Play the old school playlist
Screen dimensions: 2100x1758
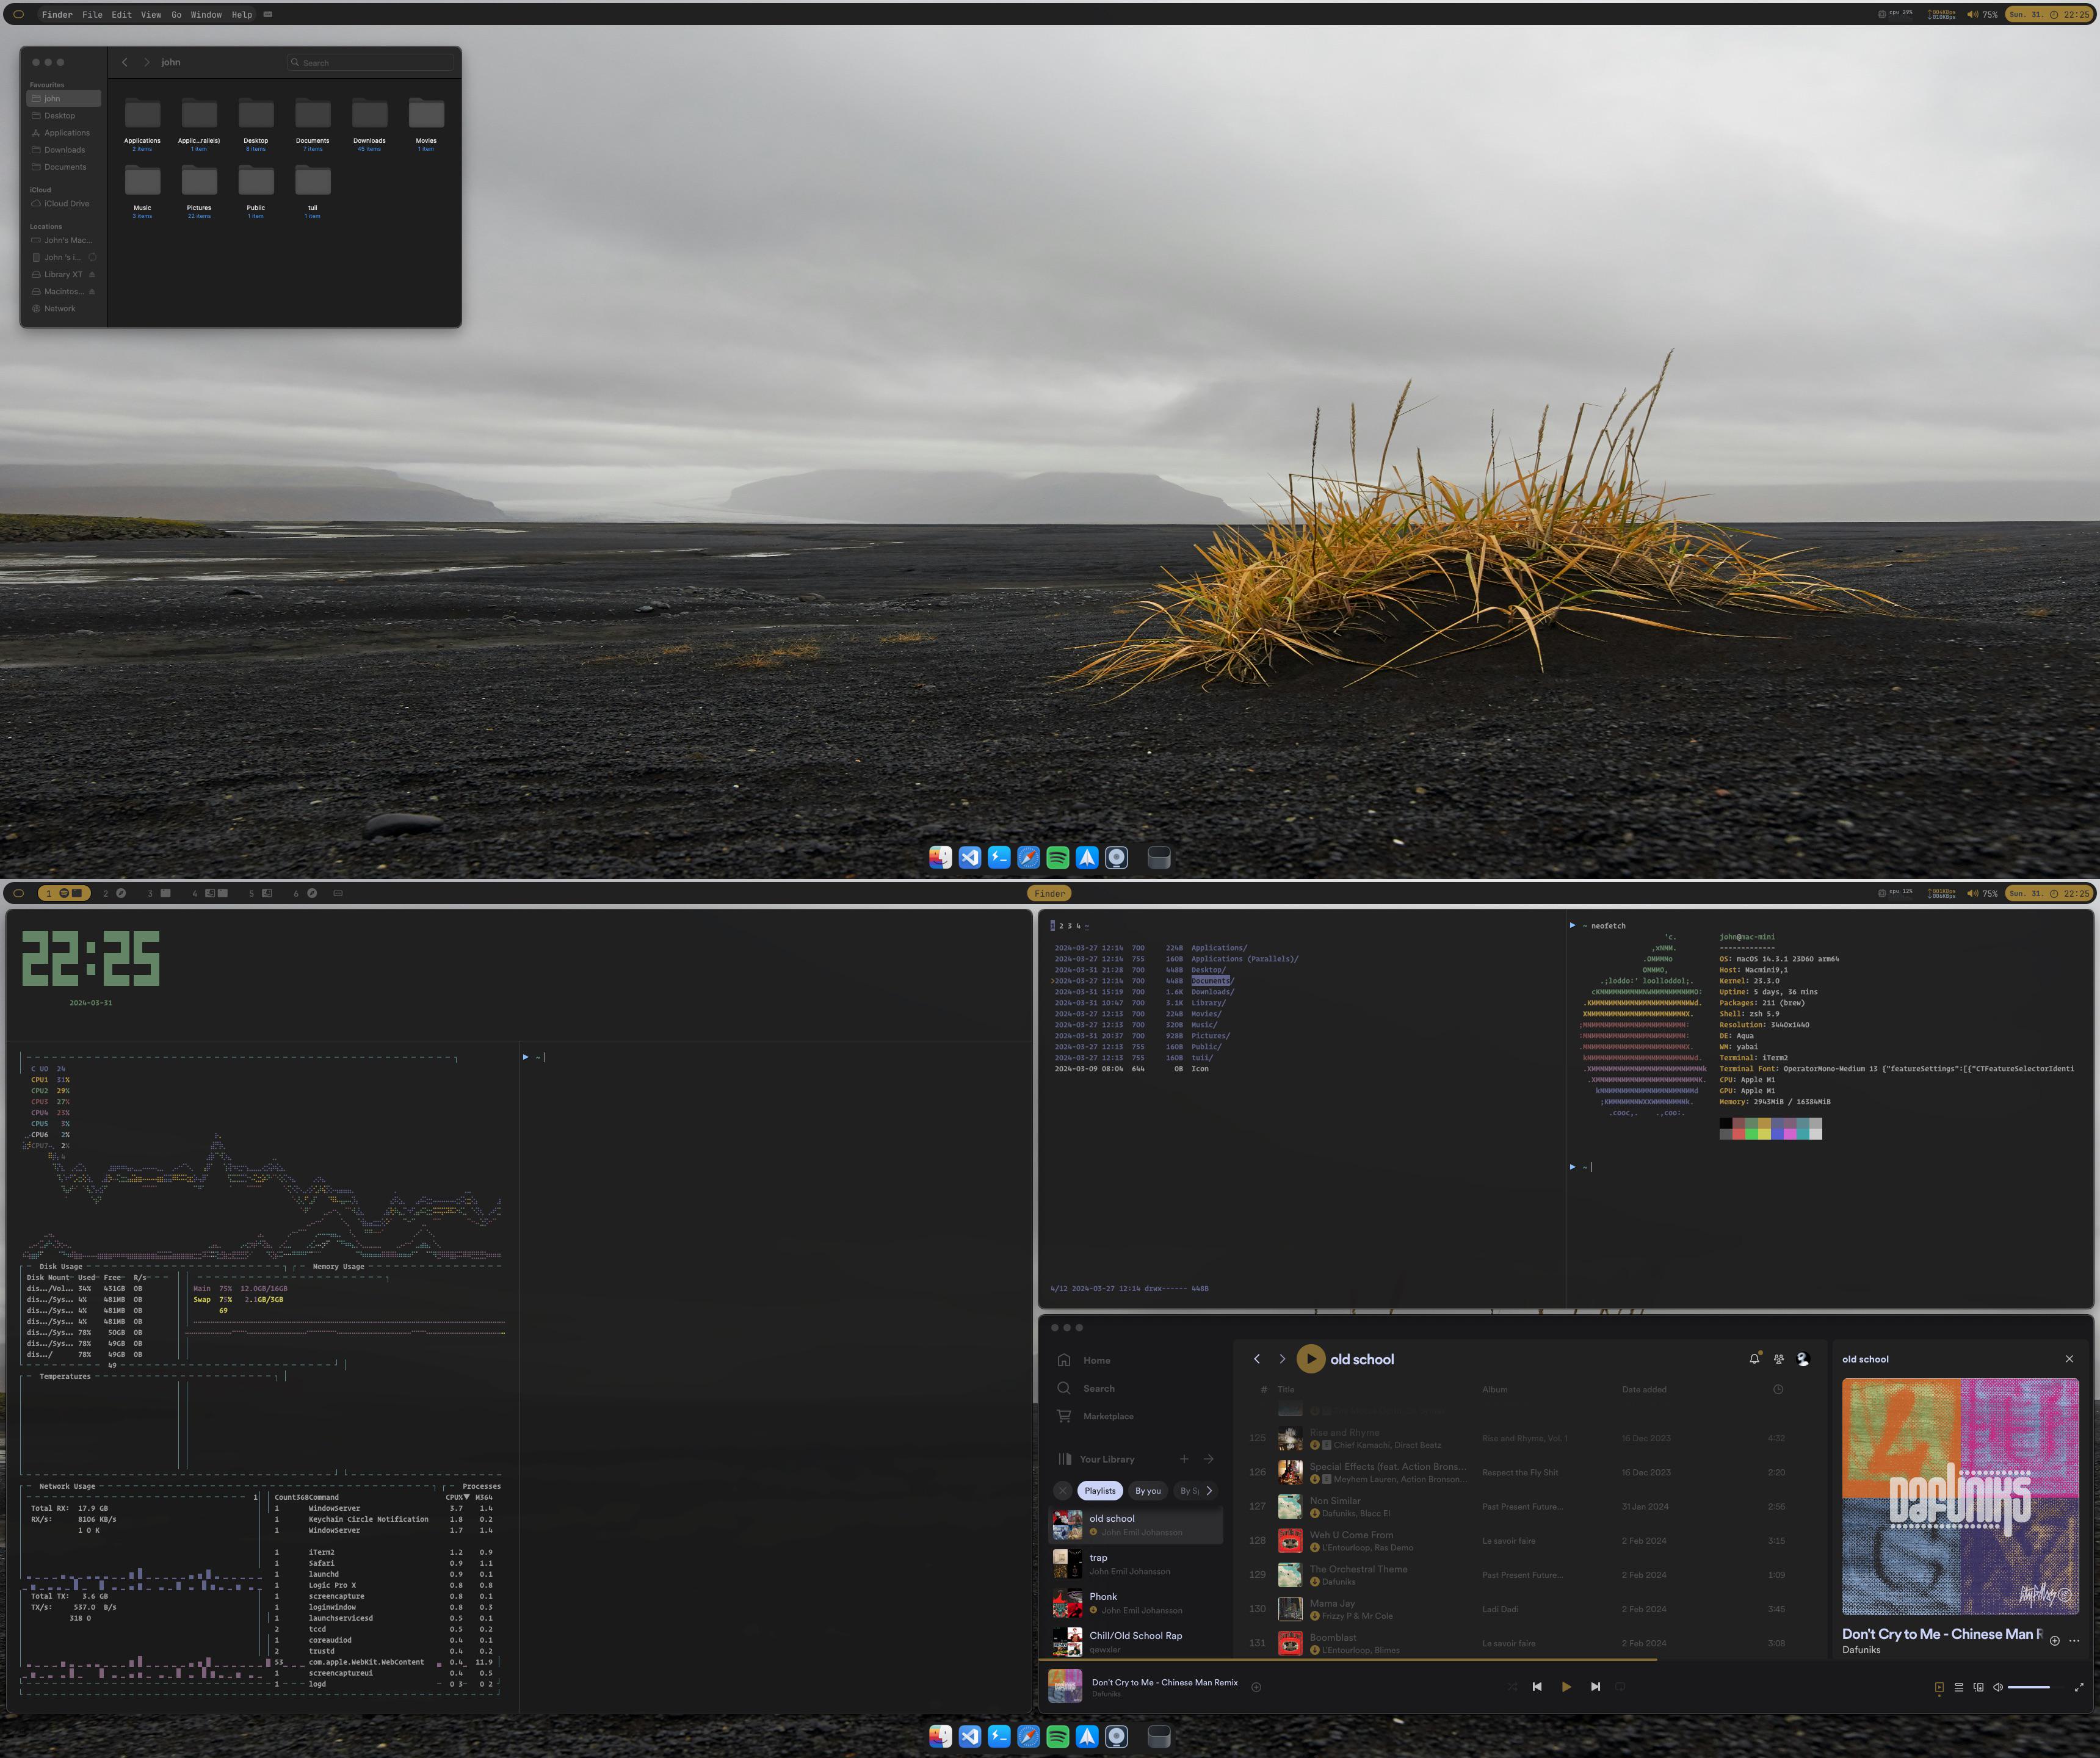coord(1311,1359)
